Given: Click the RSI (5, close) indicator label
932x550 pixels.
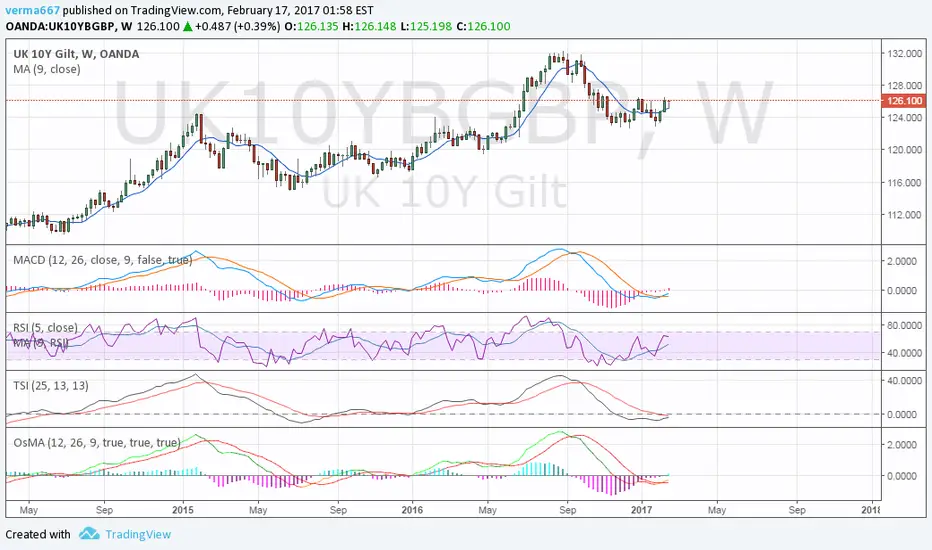Looking at the screenshot, I should (45, 328).
